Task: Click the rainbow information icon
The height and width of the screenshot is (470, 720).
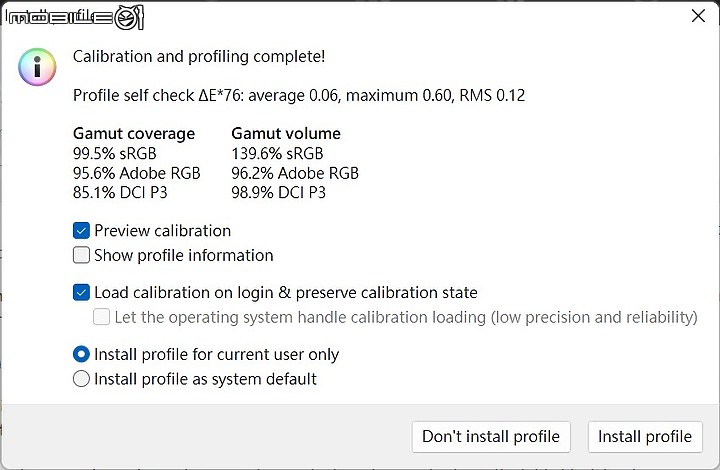Action: click(x=37, y=67)
